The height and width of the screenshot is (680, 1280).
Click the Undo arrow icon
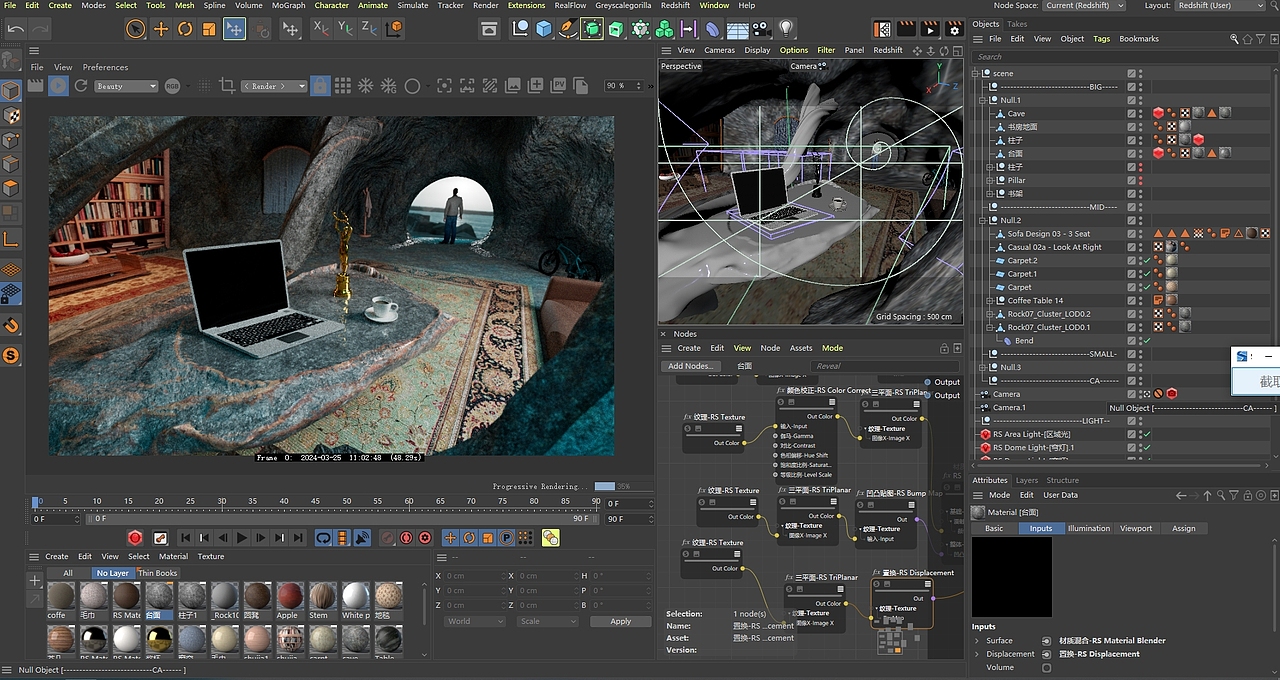click(x=15, y=29)
